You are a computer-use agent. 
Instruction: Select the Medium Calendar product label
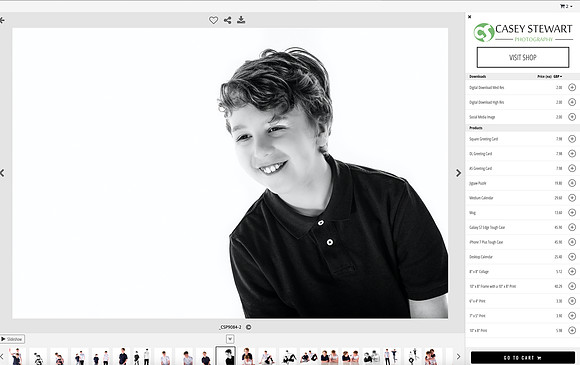coord(481,198)
